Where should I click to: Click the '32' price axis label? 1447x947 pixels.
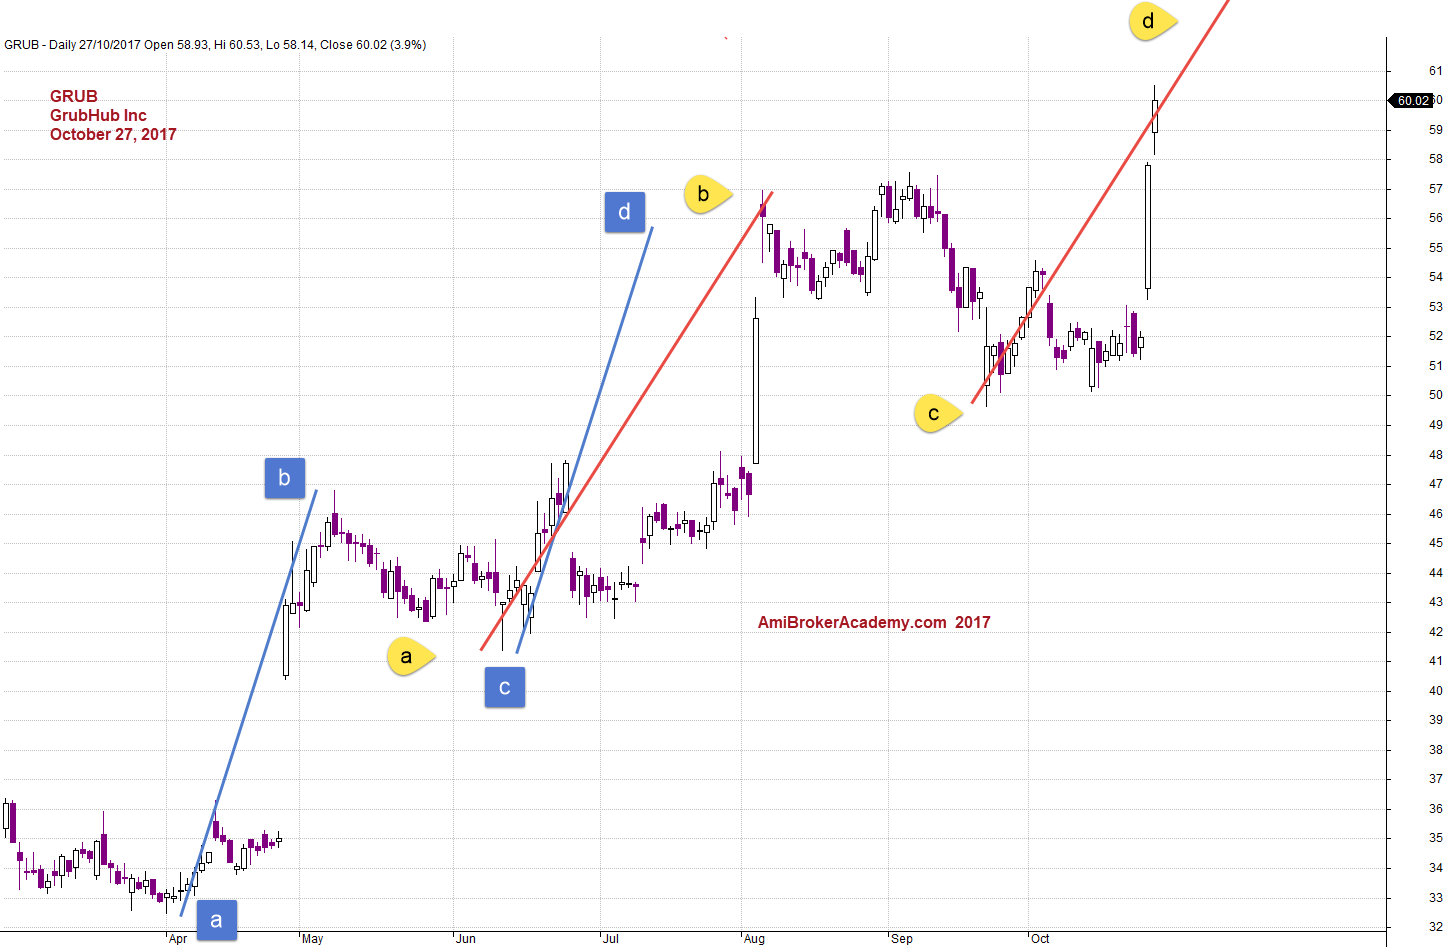(1436, 927)
